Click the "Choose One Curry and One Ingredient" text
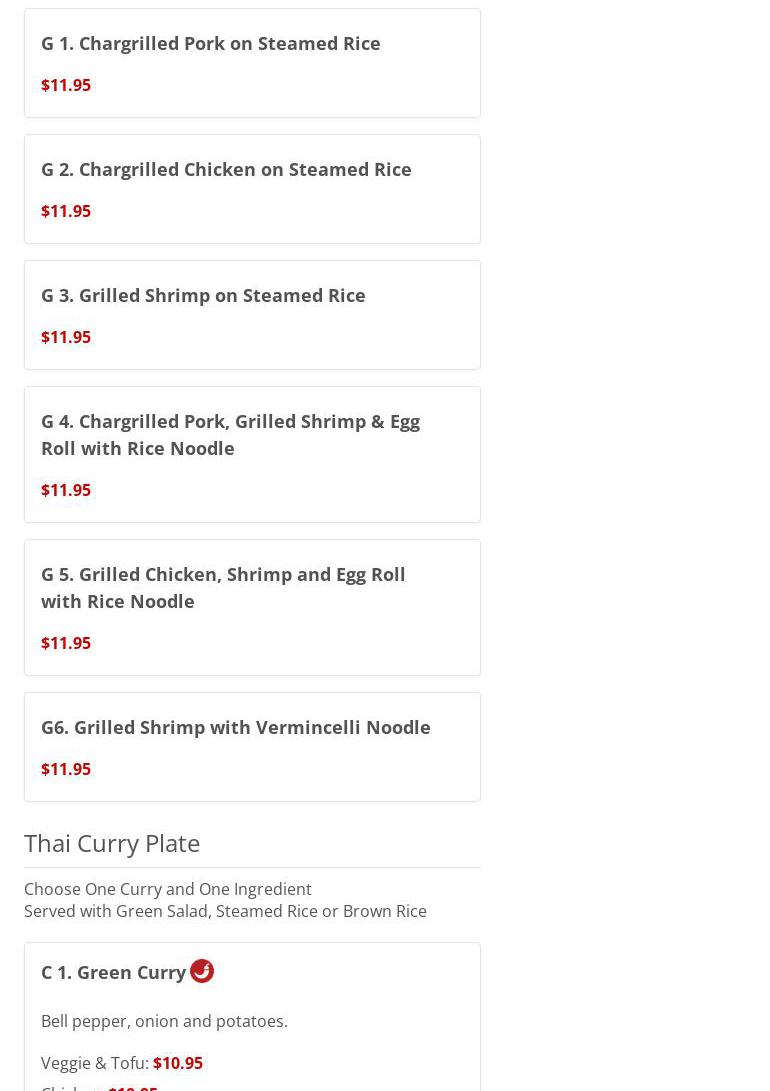Viewport: 770px width, 1091px height. [x=168, y=889]
